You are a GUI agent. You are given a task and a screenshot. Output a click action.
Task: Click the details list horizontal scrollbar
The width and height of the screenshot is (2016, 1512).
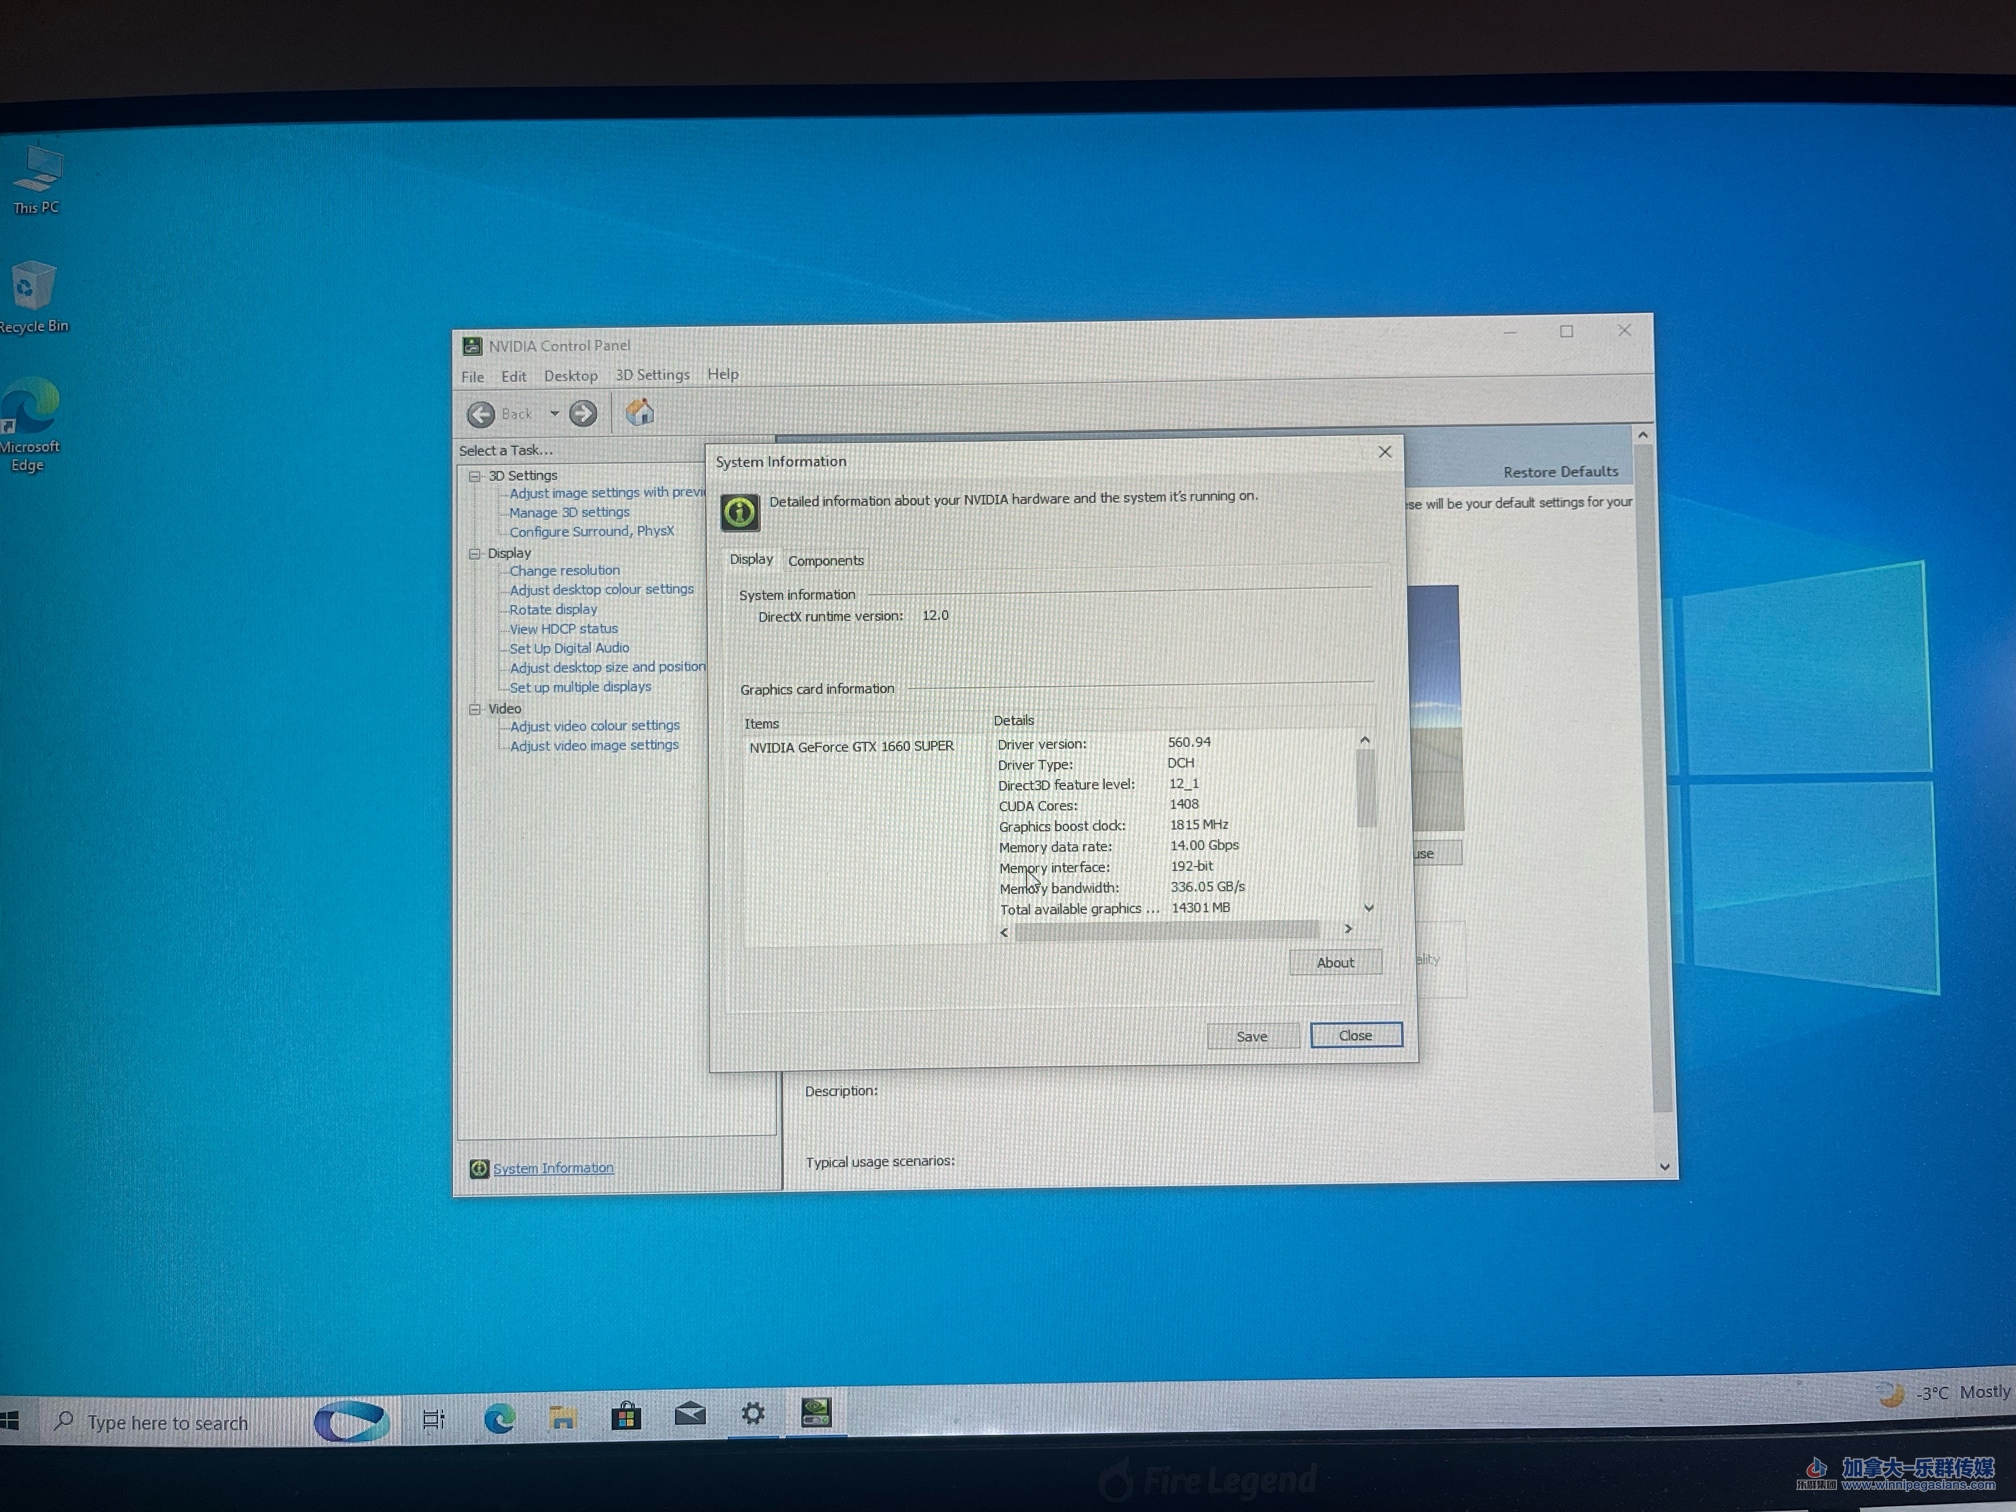1166,931
